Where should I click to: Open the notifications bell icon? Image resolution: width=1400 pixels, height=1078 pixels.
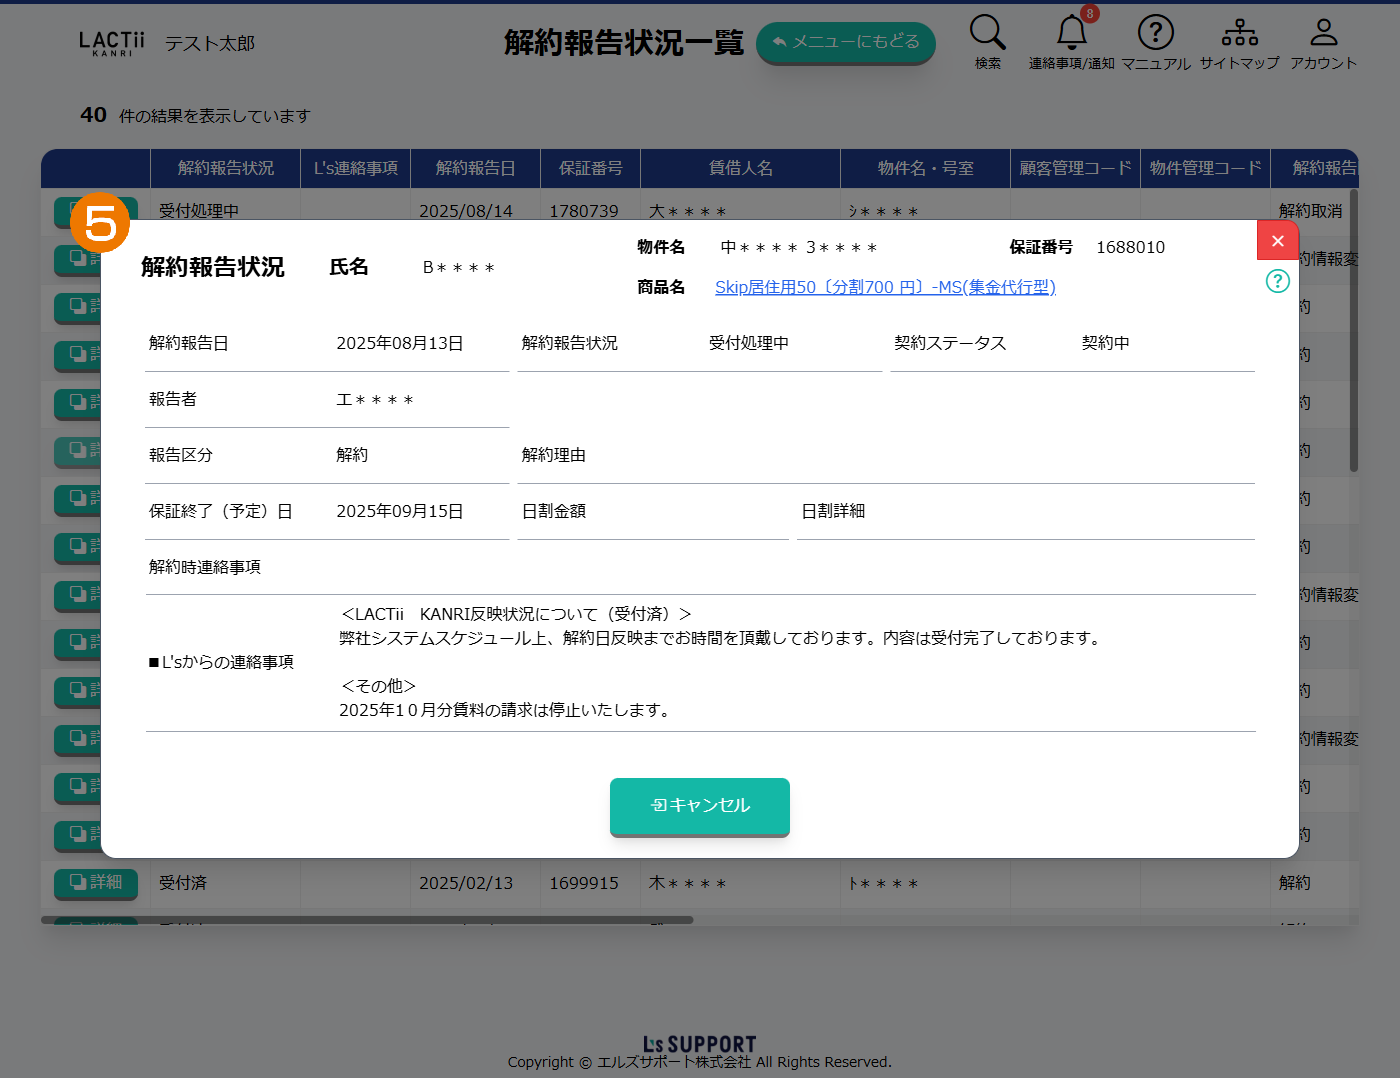point(1071,33)
